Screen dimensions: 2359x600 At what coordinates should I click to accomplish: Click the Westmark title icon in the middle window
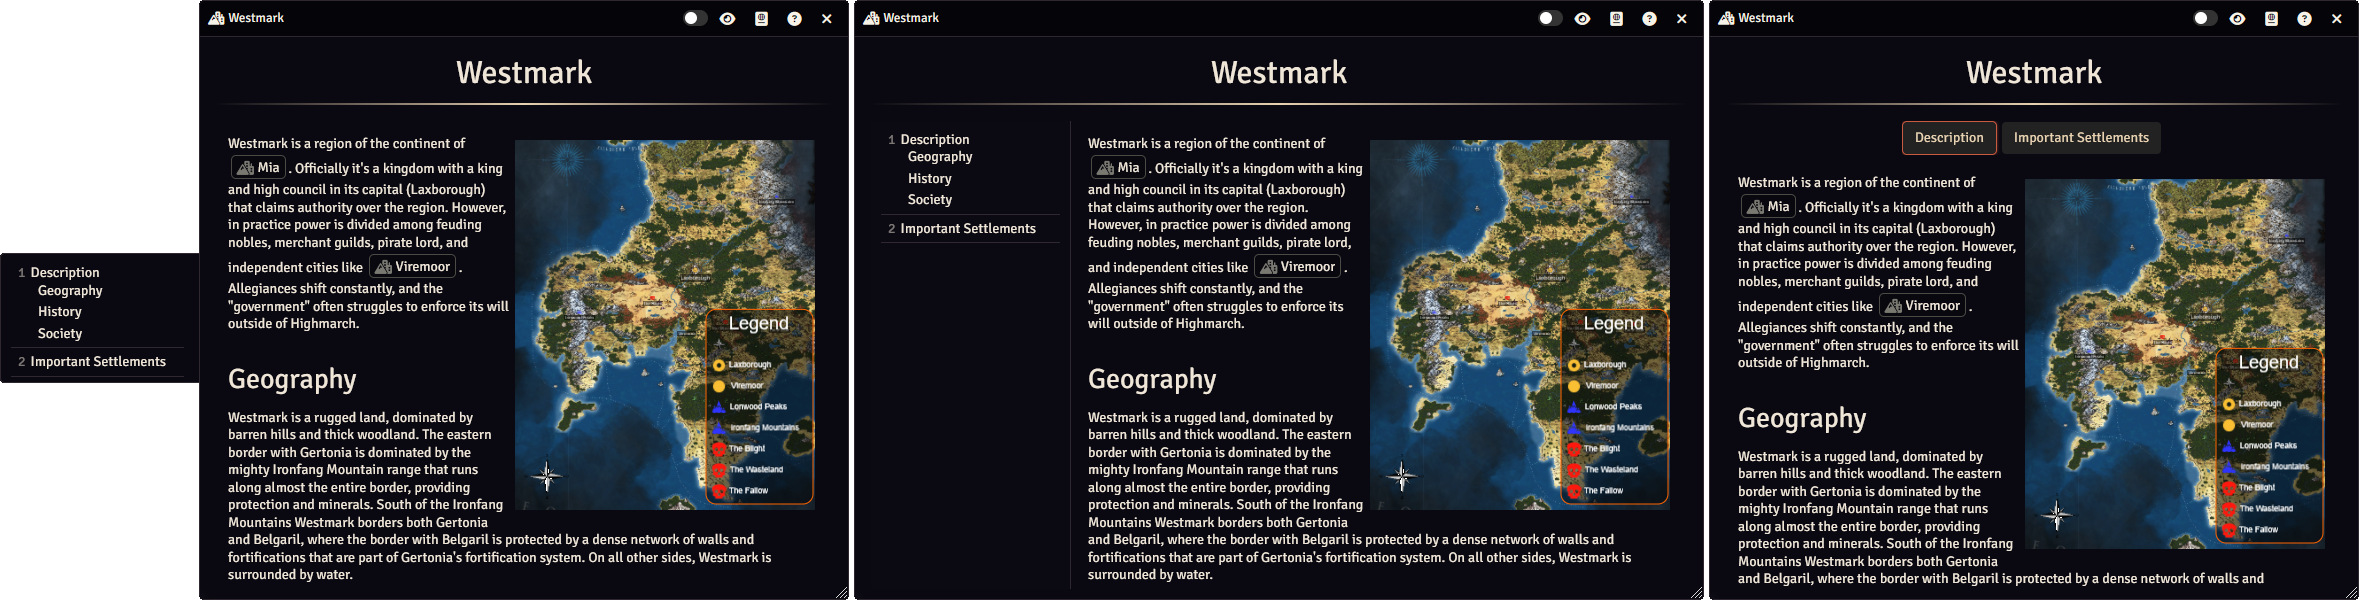871,18
